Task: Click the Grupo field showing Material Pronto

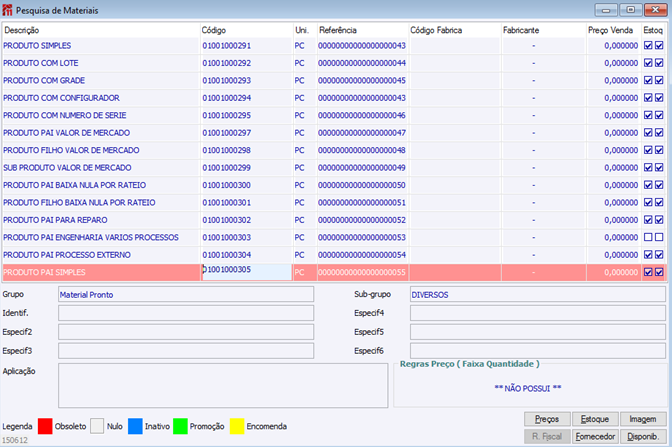Action: 186,294
